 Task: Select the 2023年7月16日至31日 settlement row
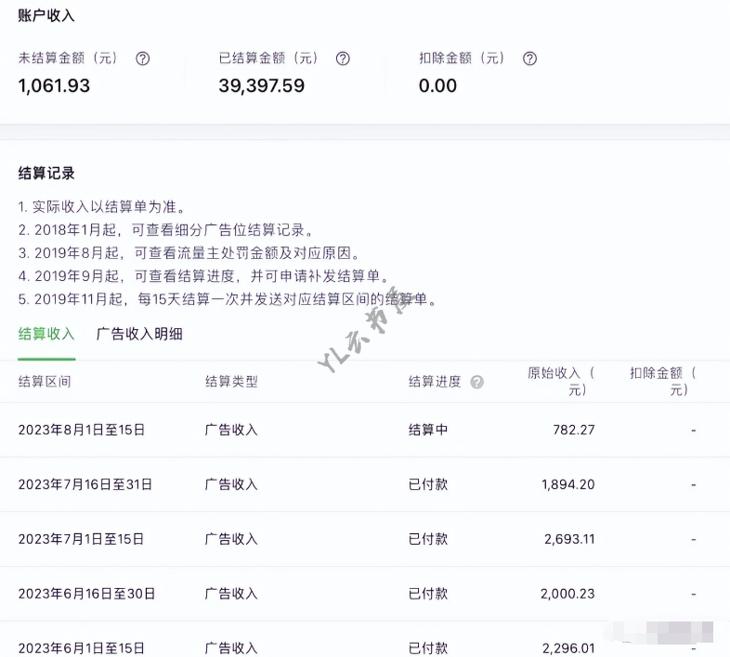(x=85, y=485)
